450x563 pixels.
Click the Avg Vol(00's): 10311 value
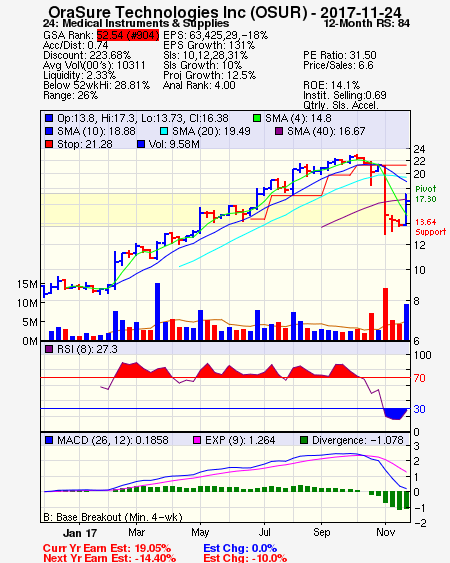[x=94, y=65]
